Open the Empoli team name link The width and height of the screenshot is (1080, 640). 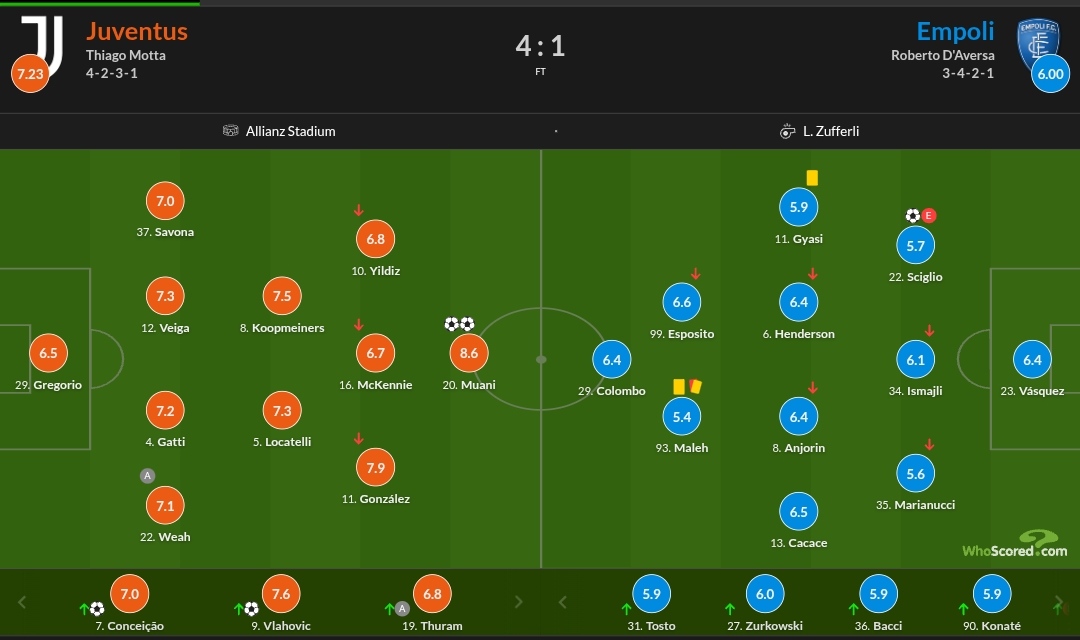coord(955,31)
